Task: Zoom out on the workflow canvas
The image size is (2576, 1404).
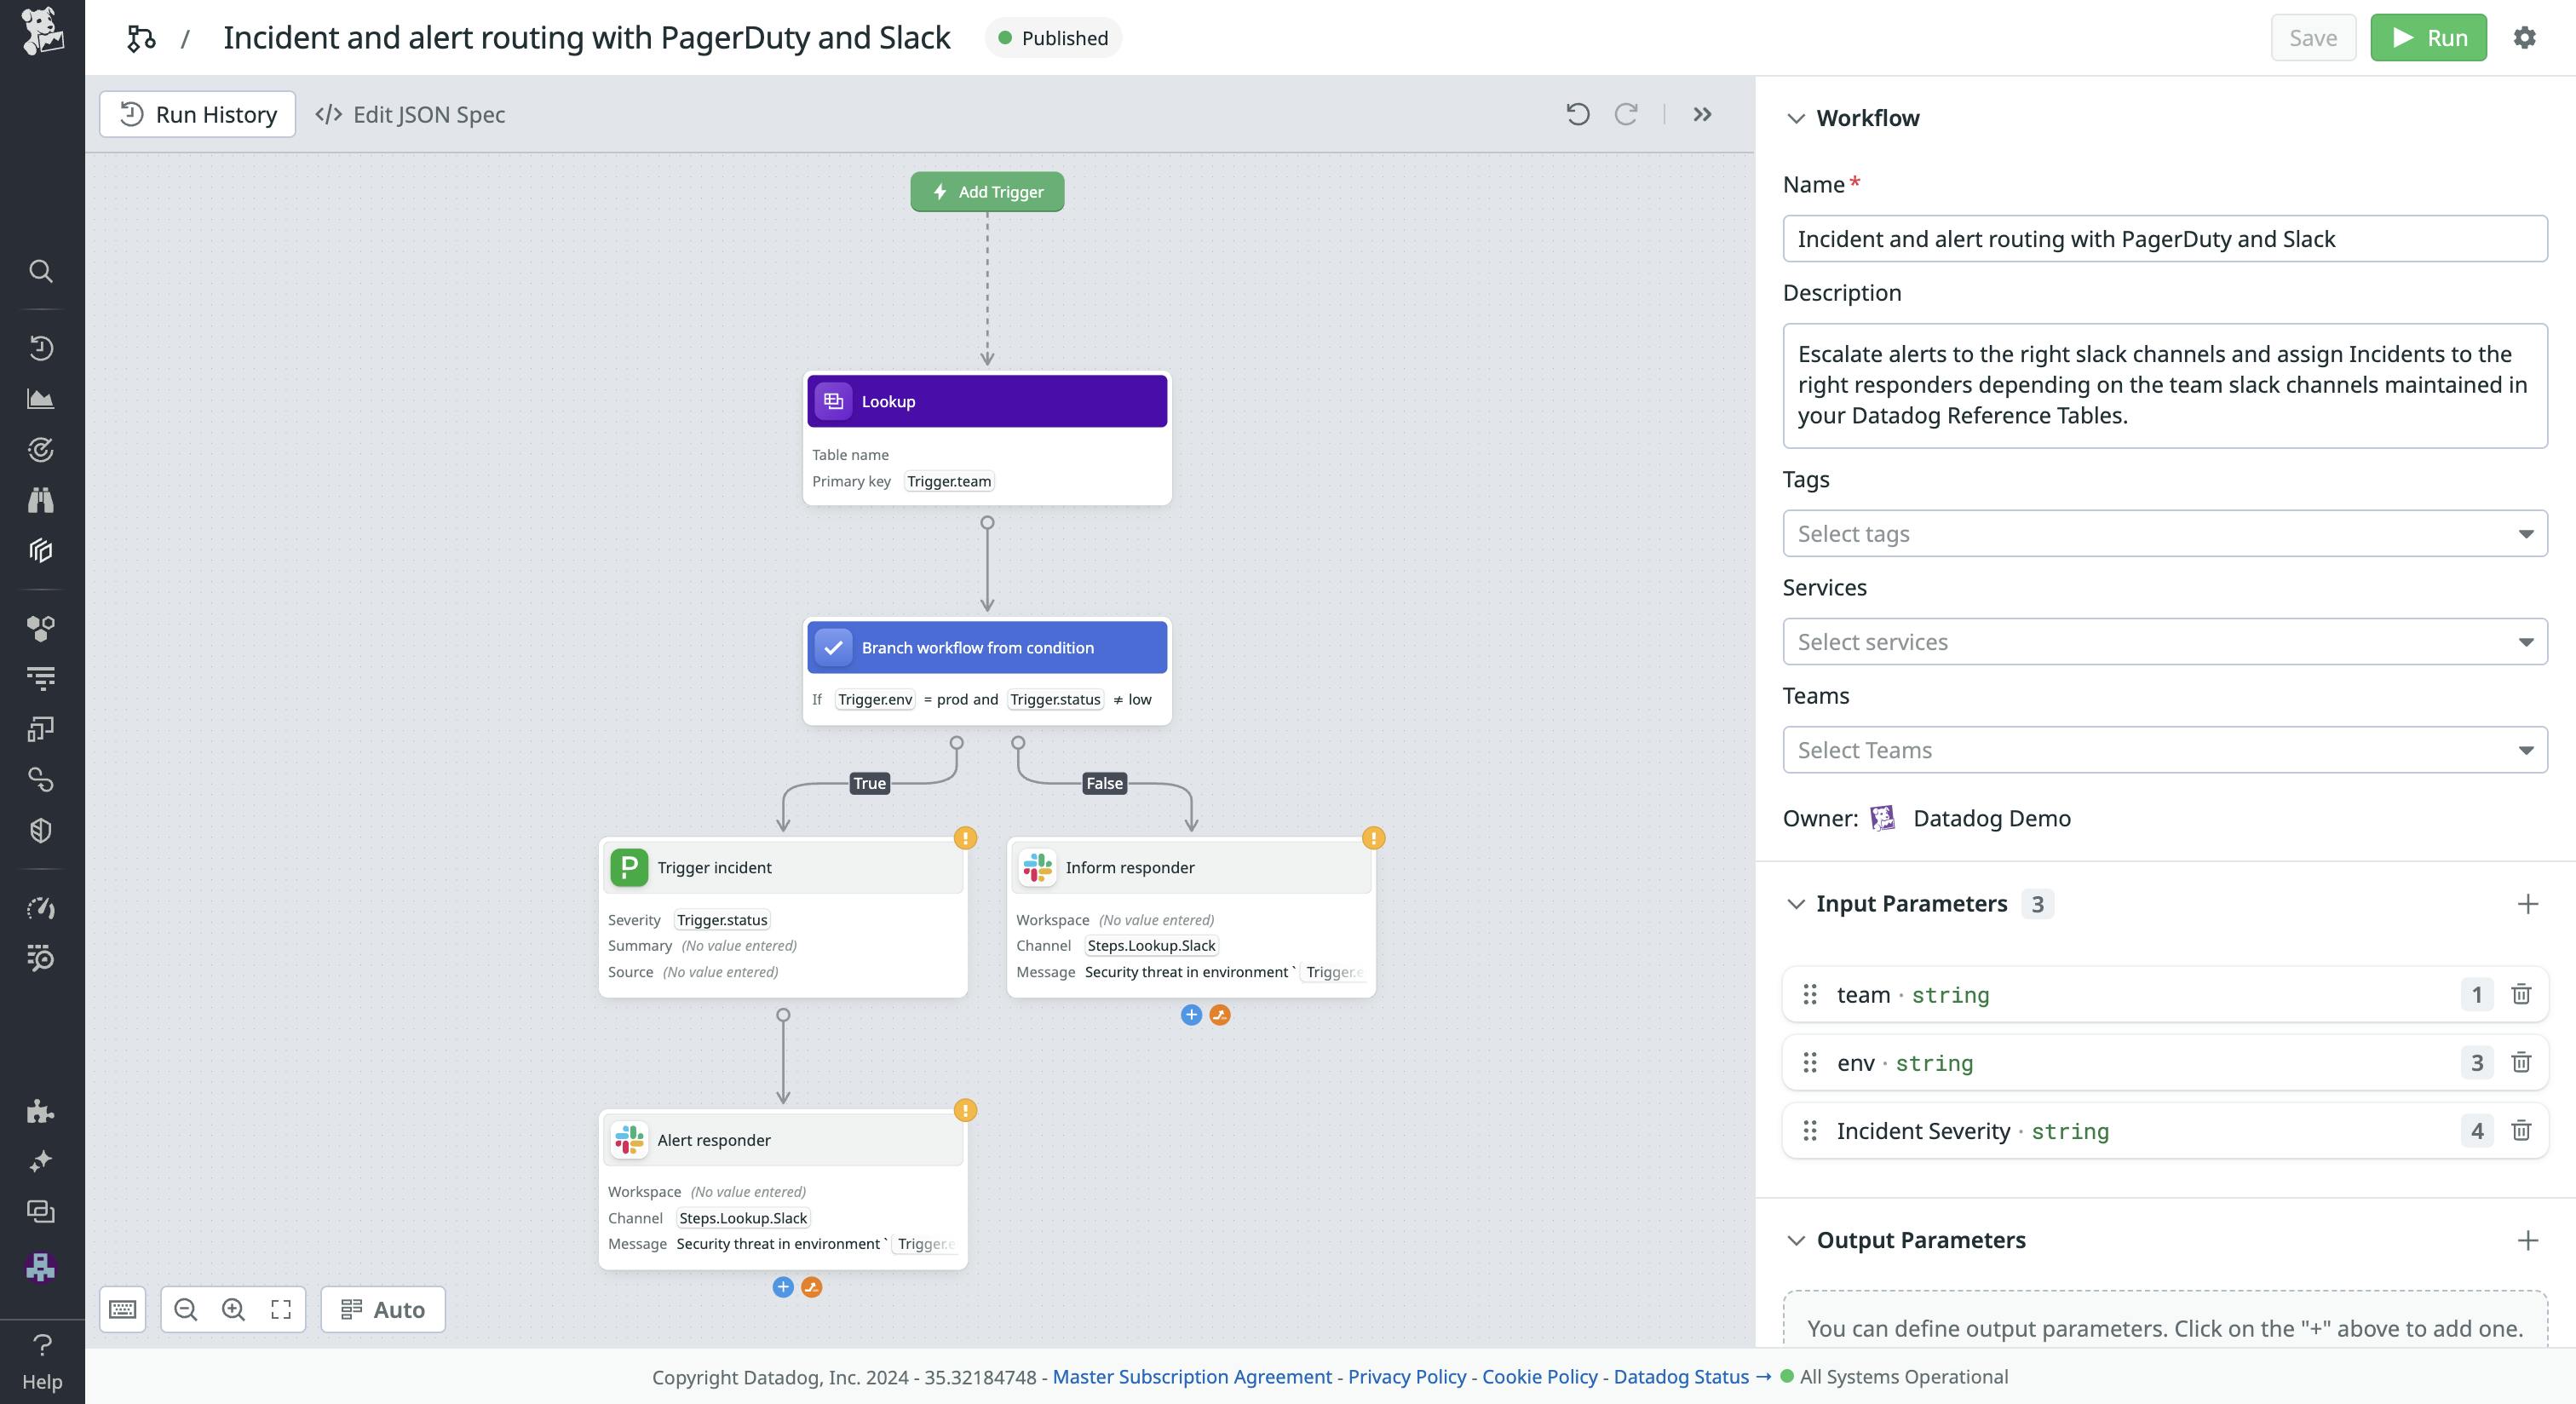Action: tap(185, 1309)
